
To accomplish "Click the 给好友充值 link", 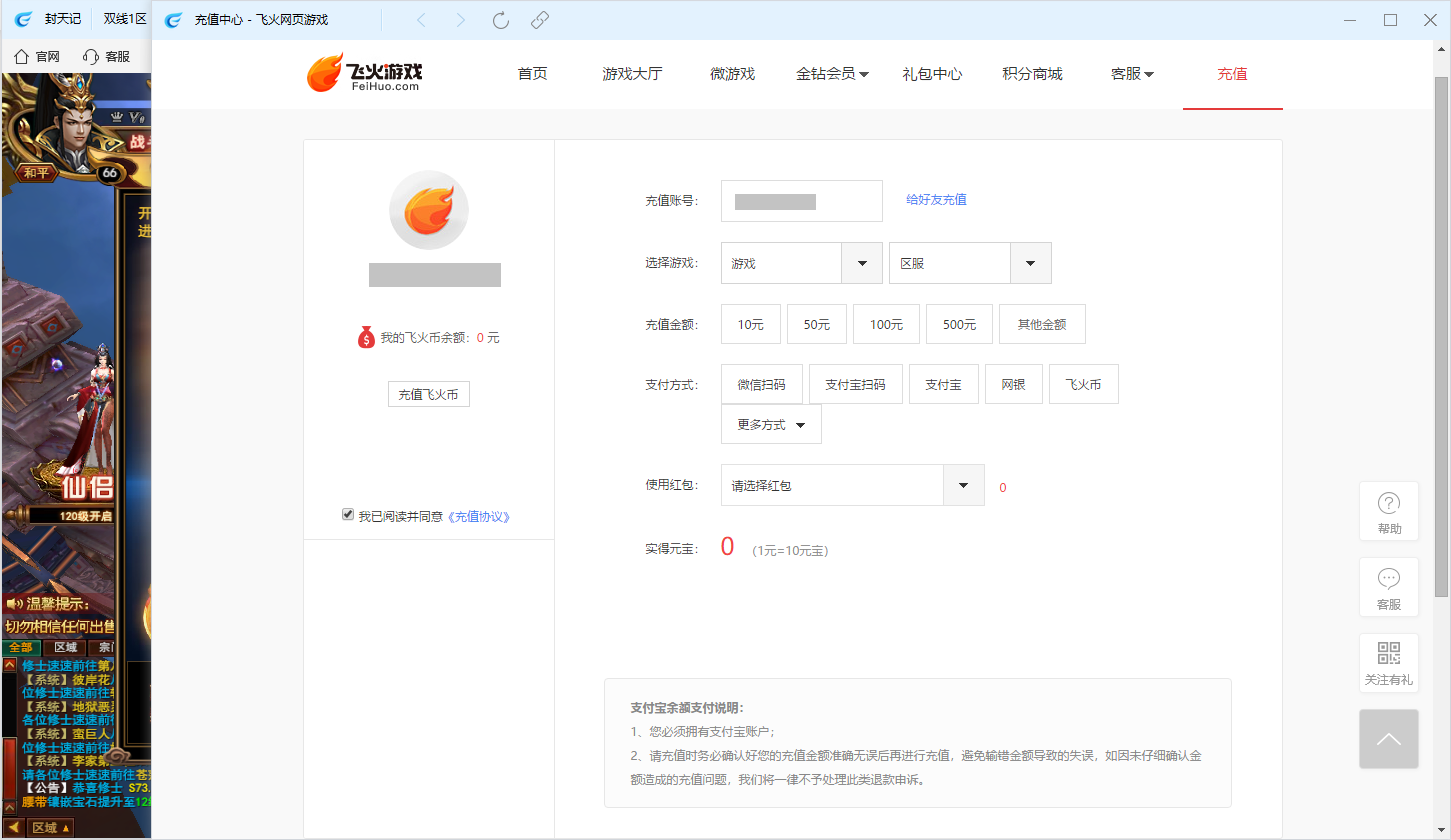I will point(936,199).
